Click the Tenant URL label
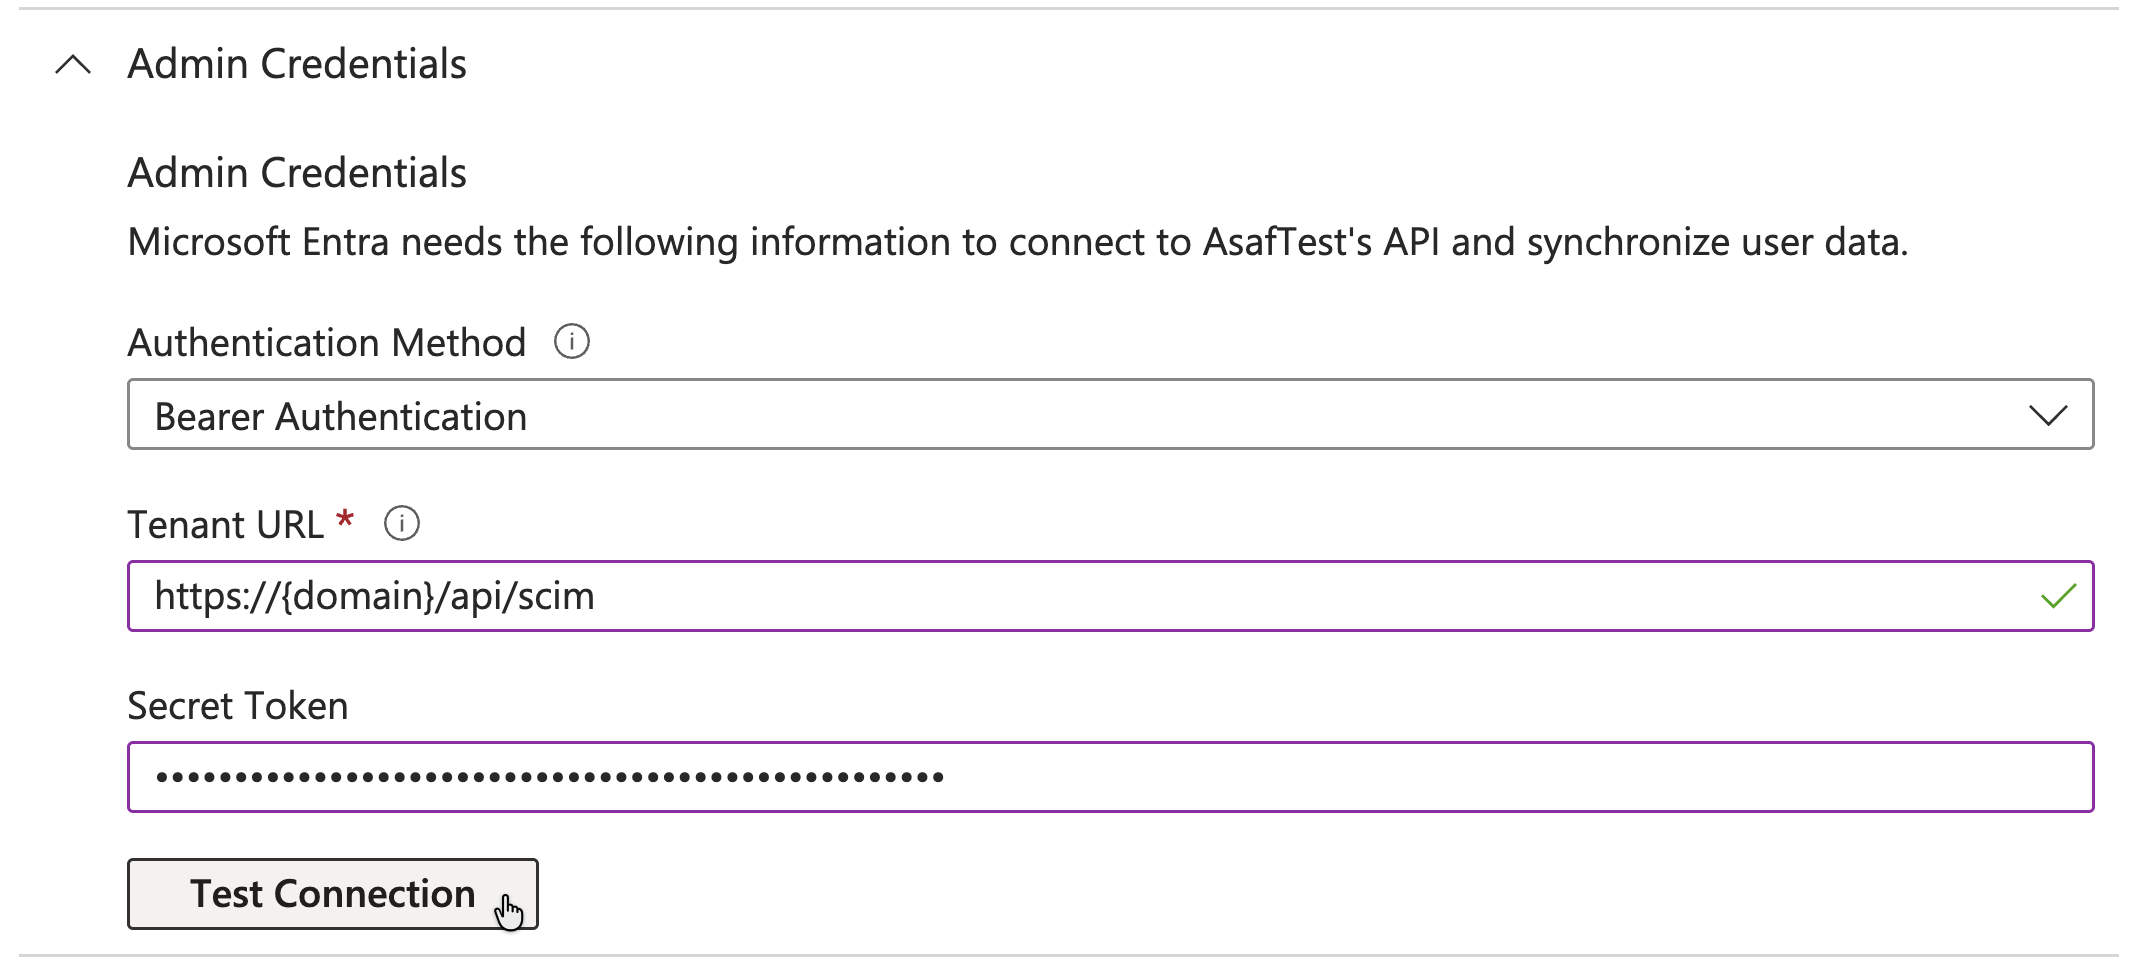The width and height of the screenshot is (2135, 966). click(225, 524)
